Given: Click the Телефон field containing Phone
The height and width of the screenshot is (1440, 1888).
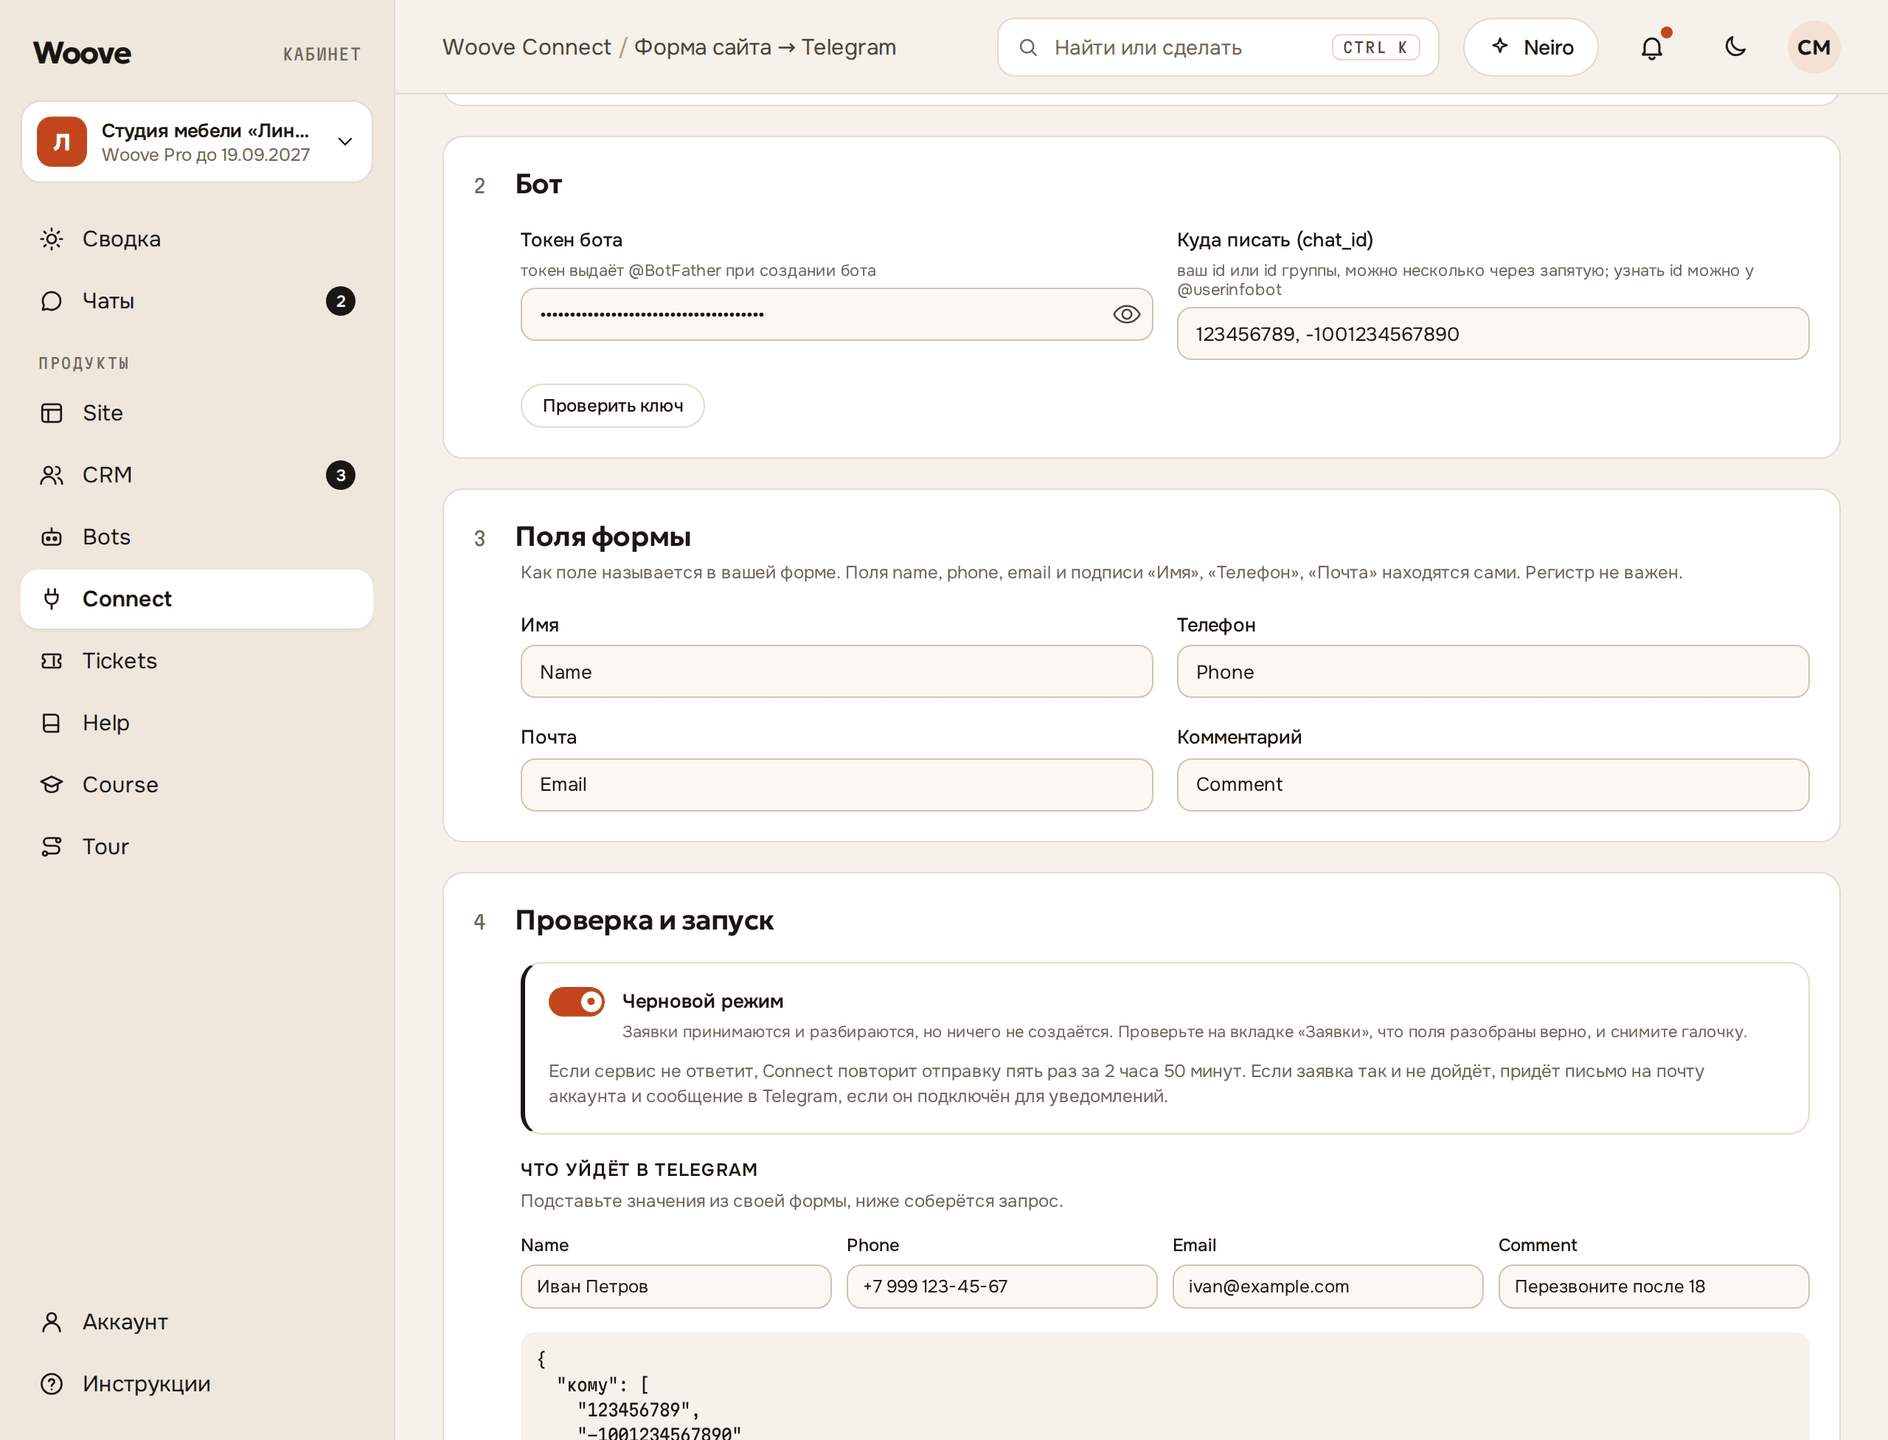Looking at the screenshot, I should pos(1493,672).
